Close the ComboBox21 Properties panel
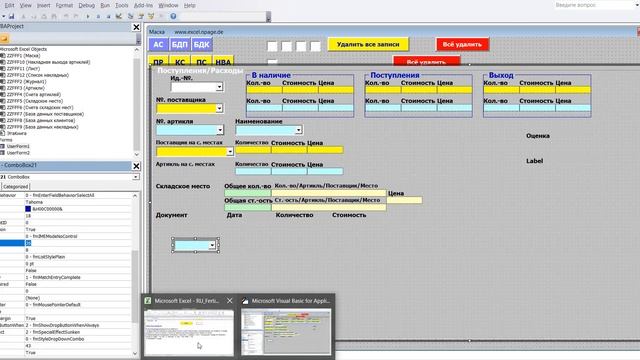The image size is (640, 360). click(x=136, y=166)
